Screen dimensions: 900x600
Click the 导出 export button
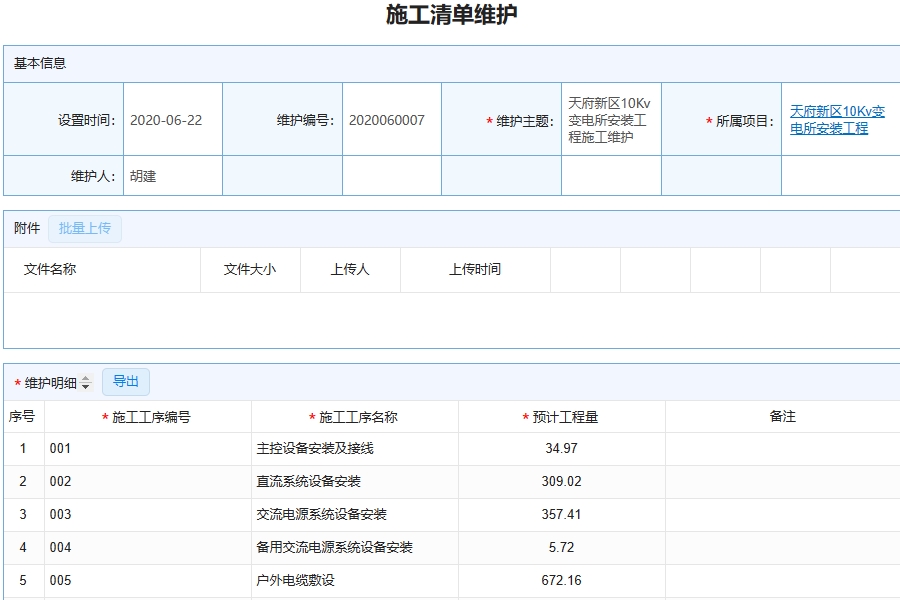tap(126, 381)
